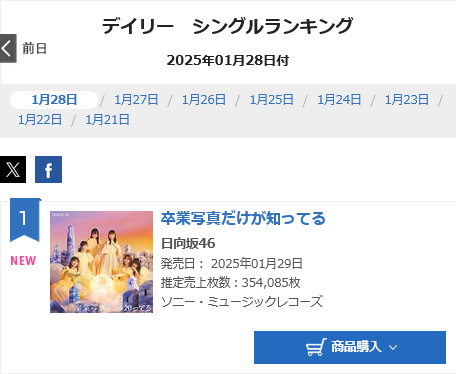Show the 1月21日 ranking

tap(107, 120)
